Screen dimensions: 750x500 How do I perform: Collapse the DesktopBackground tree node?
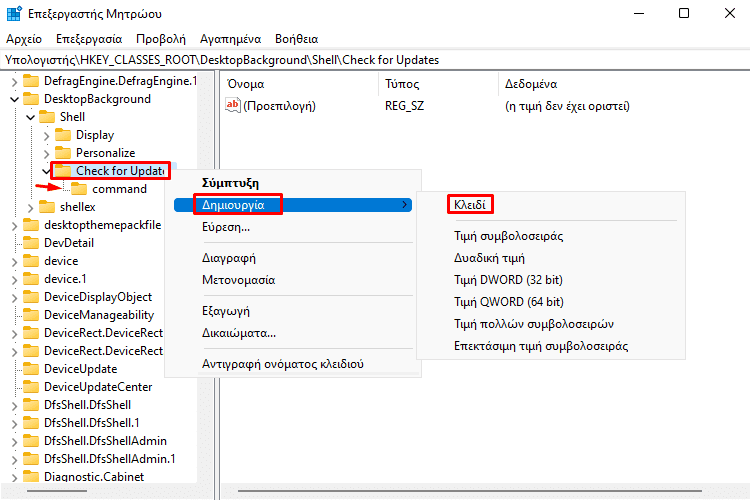coord(14,100)
